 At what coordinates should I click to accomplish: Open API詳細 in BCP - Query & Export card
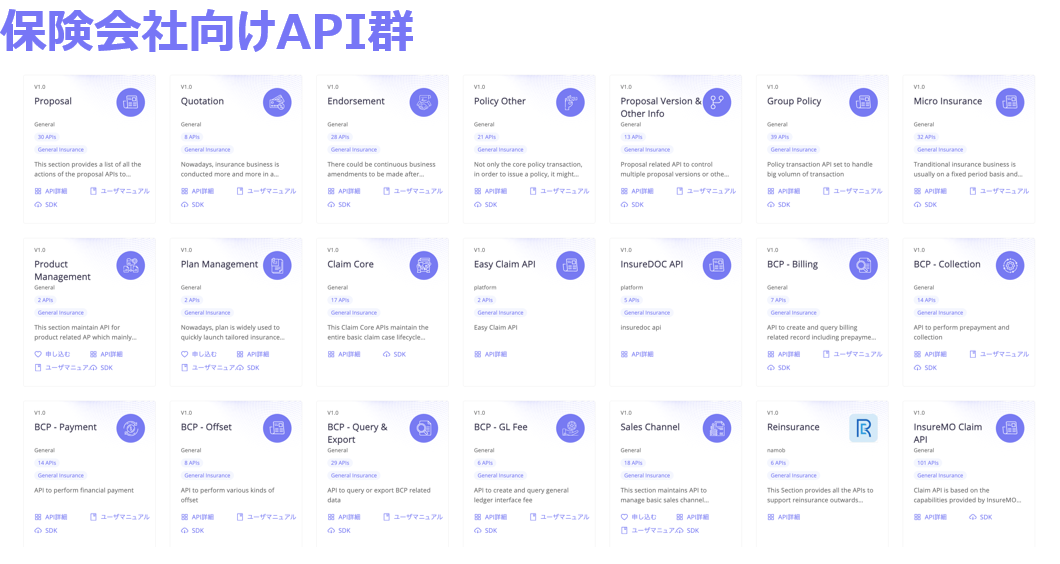344,517
